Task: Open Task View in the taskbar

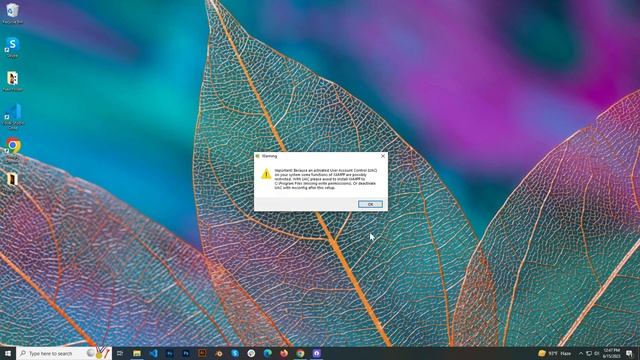Action: (120, 353)
